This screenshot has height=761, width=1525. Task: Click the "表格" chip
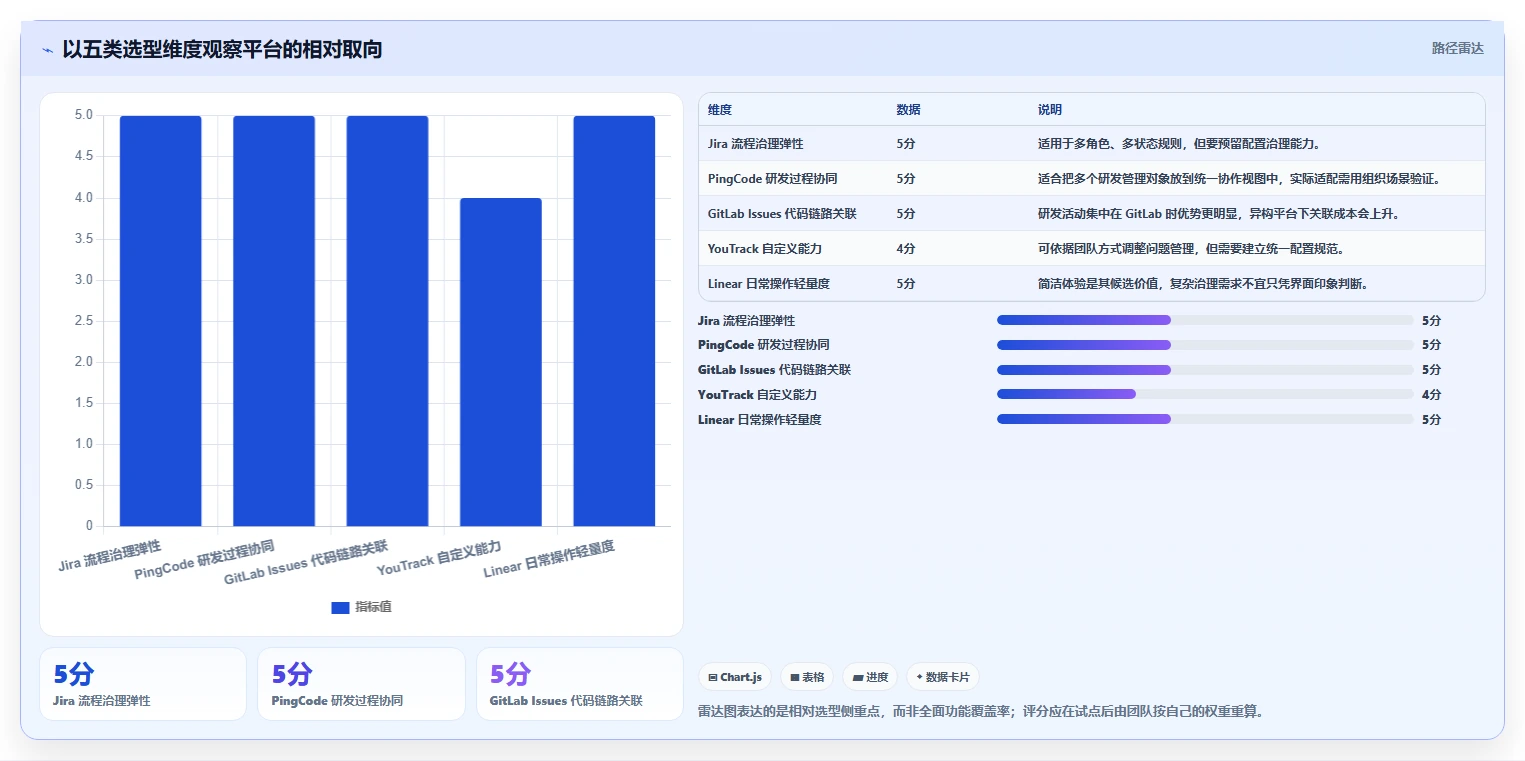pos(807,677)
